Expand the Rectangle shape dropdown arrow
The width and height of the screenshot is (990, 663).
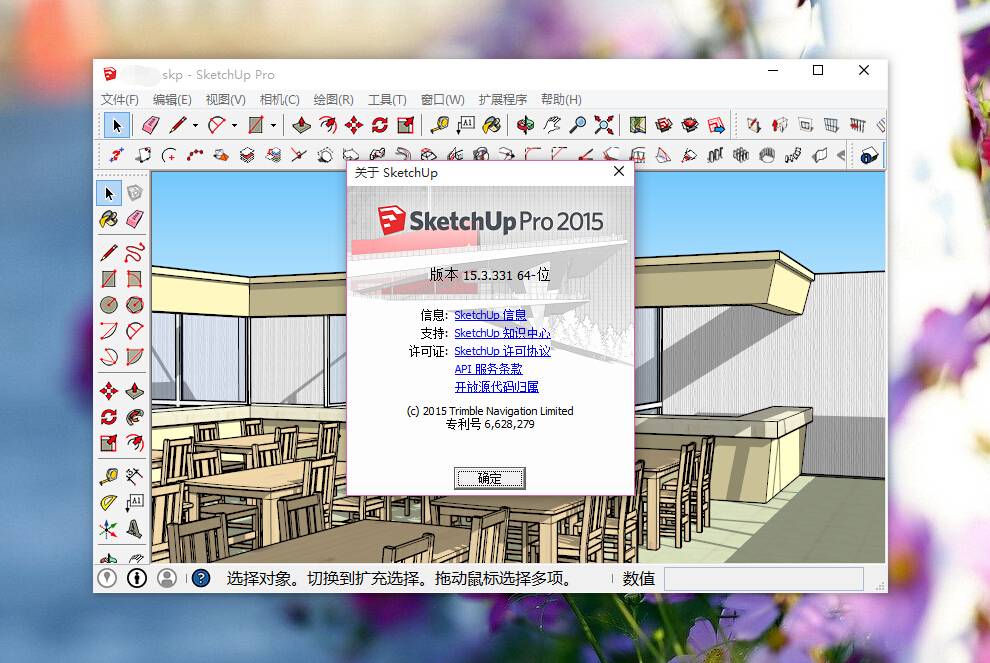click(273, 126)
